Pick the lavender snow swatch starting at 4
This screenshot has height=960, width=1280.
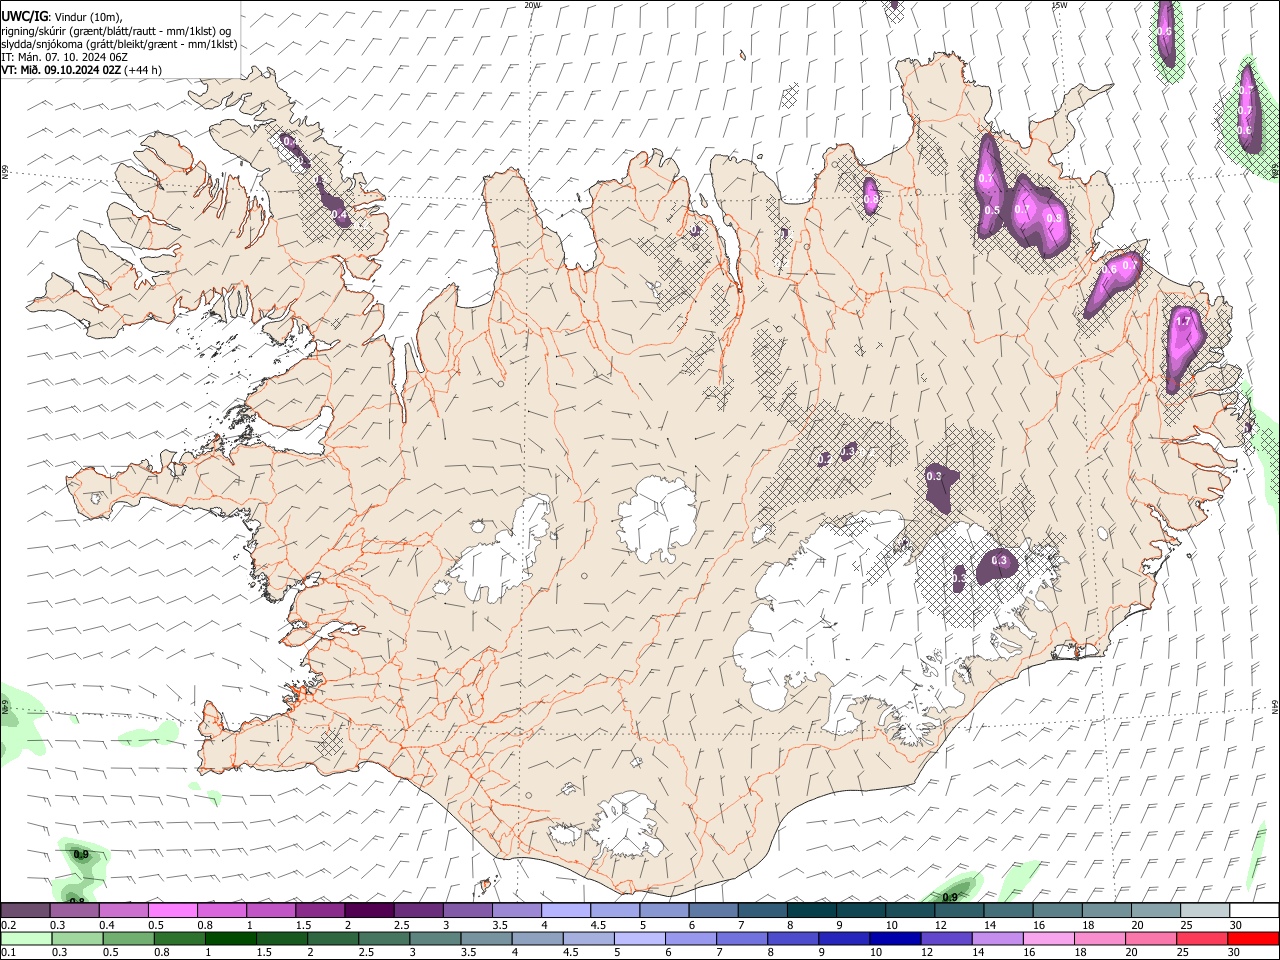click(565, 910)
